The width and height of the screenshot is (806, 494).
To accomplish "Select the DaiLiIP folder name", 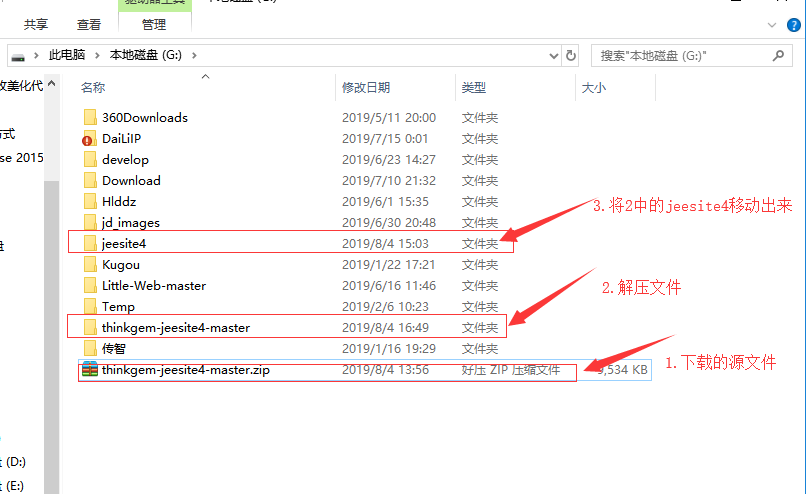I will point(121,138).
